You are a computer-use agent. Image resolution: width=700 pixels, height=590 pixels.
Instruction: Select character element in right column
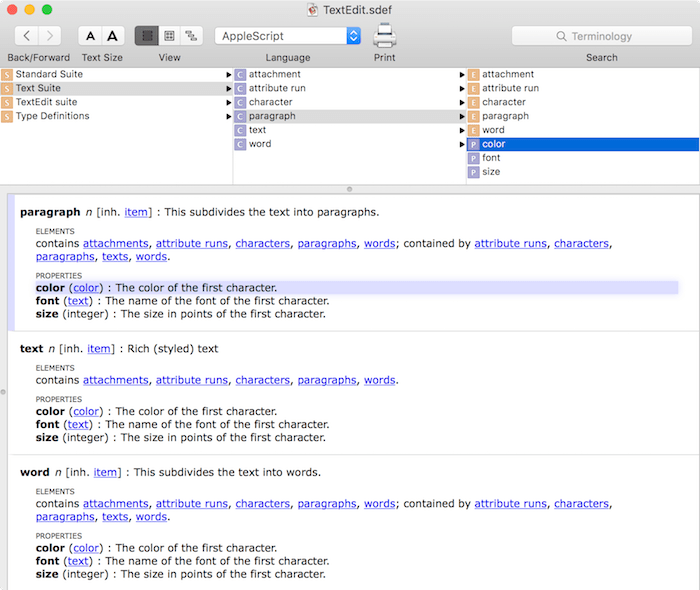pos(583,102)
